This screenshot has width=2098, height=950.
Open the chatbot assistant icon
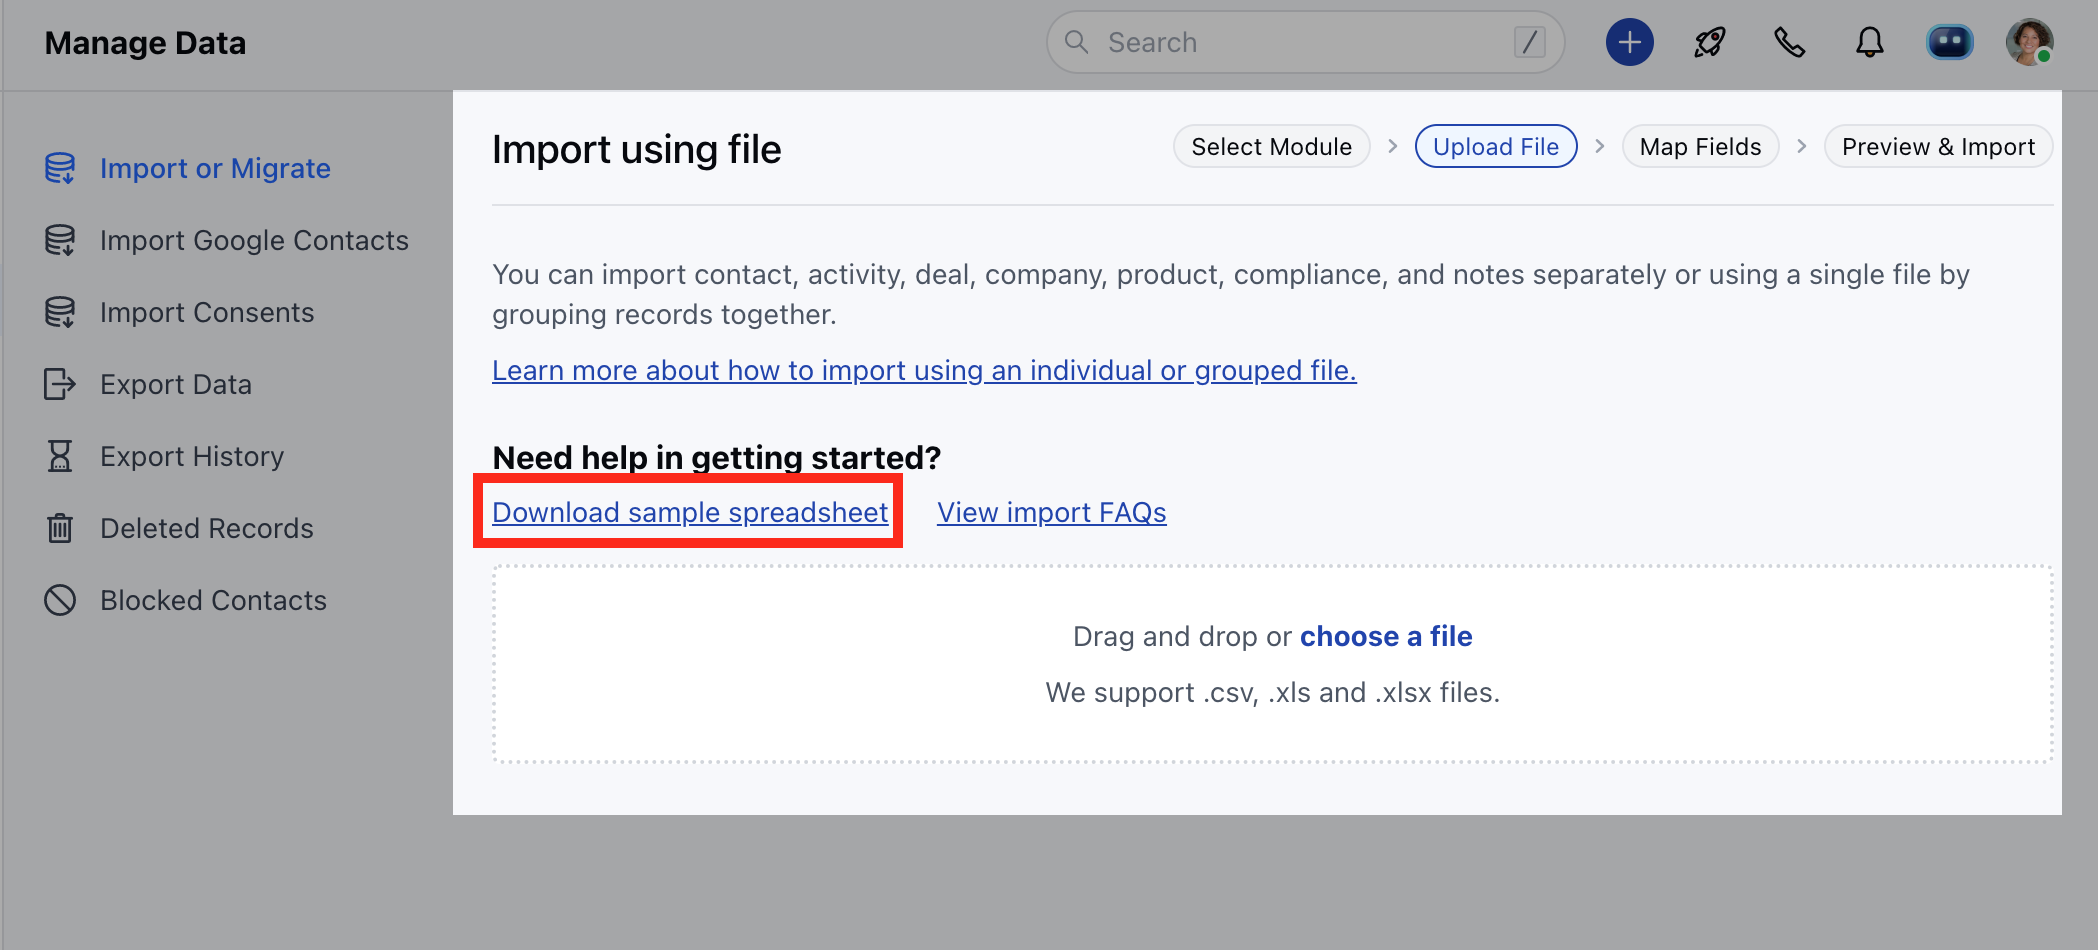tap(1949, 43)
